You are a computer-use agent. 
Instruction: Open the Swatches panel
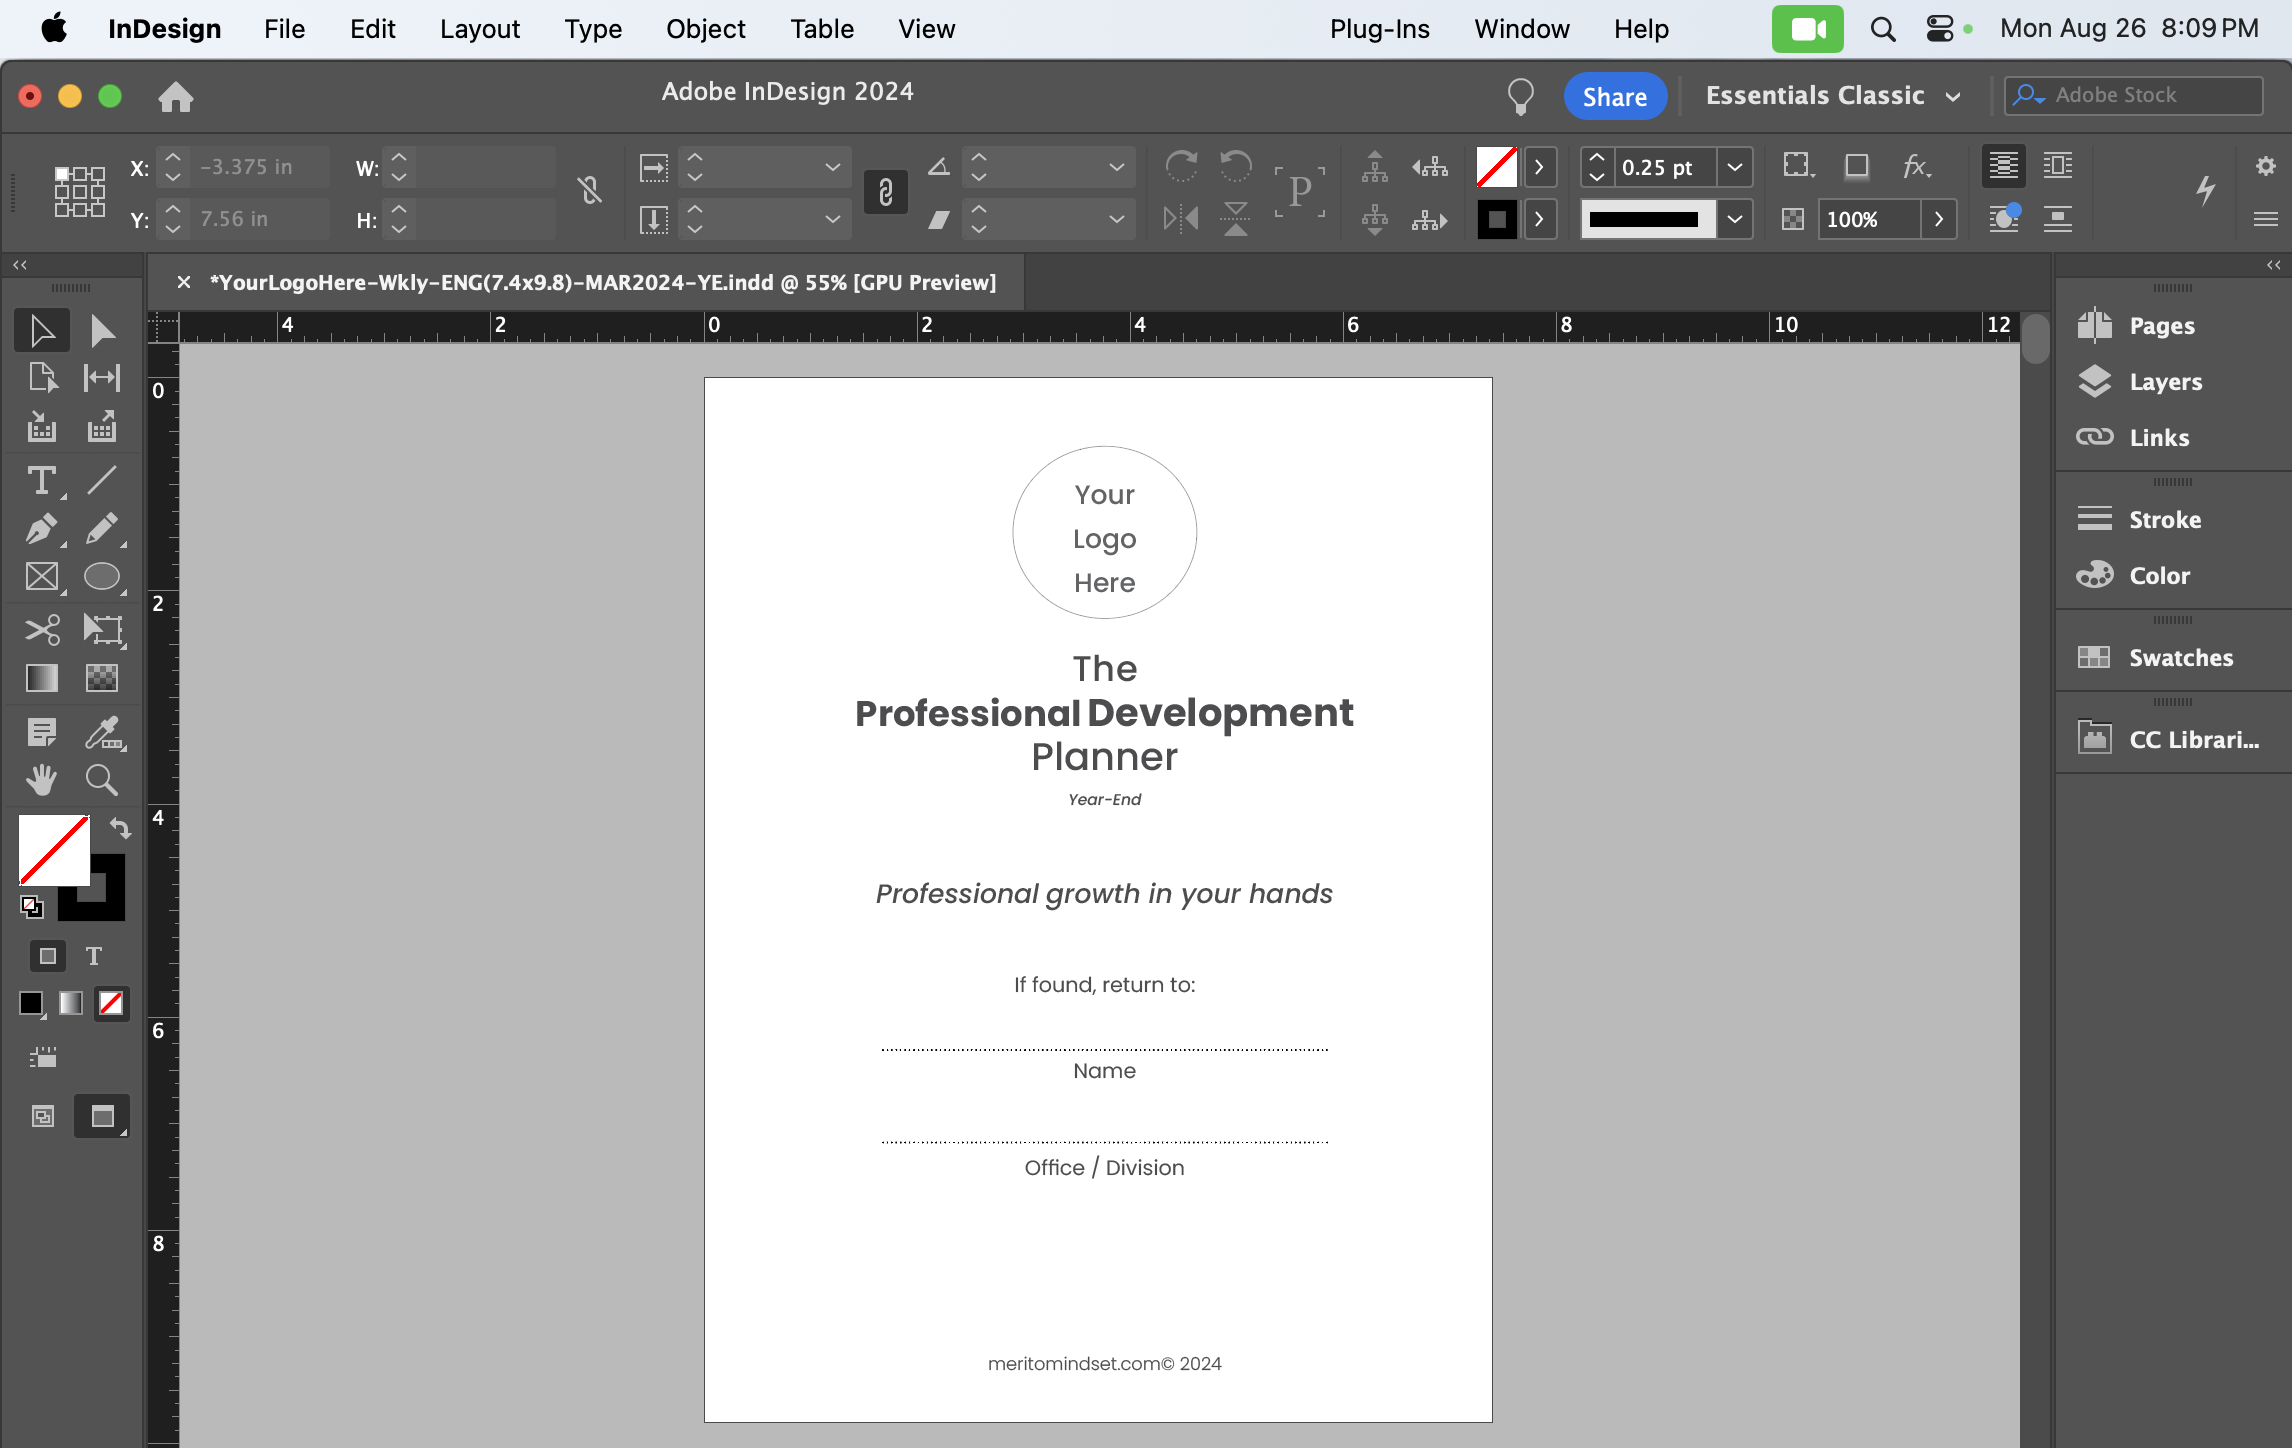tap(2179, 657)
